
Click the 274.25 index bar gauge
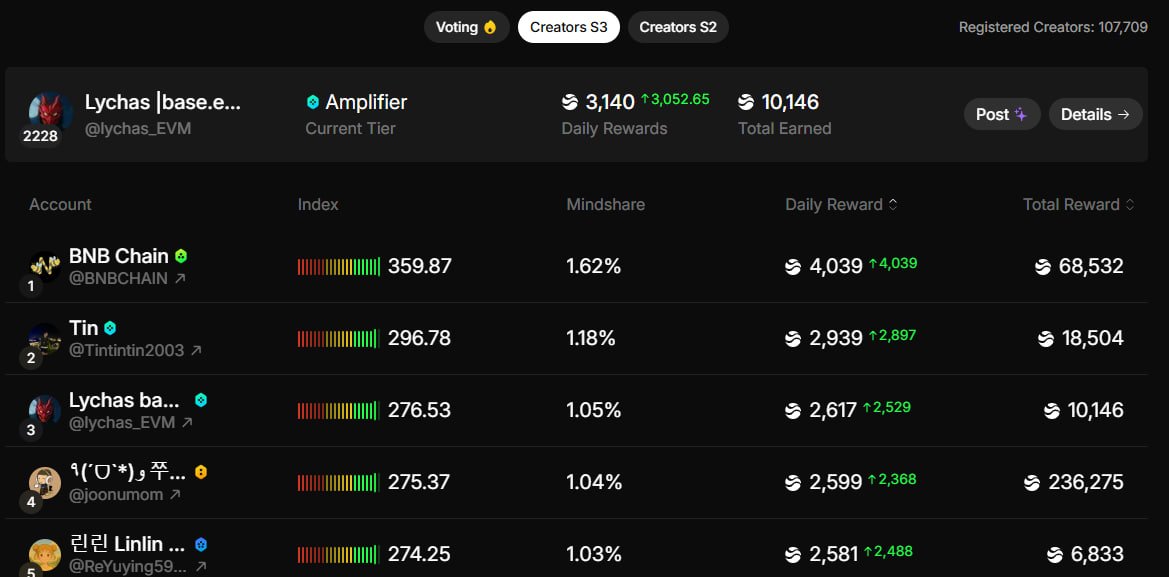click(x=338, y=555)
